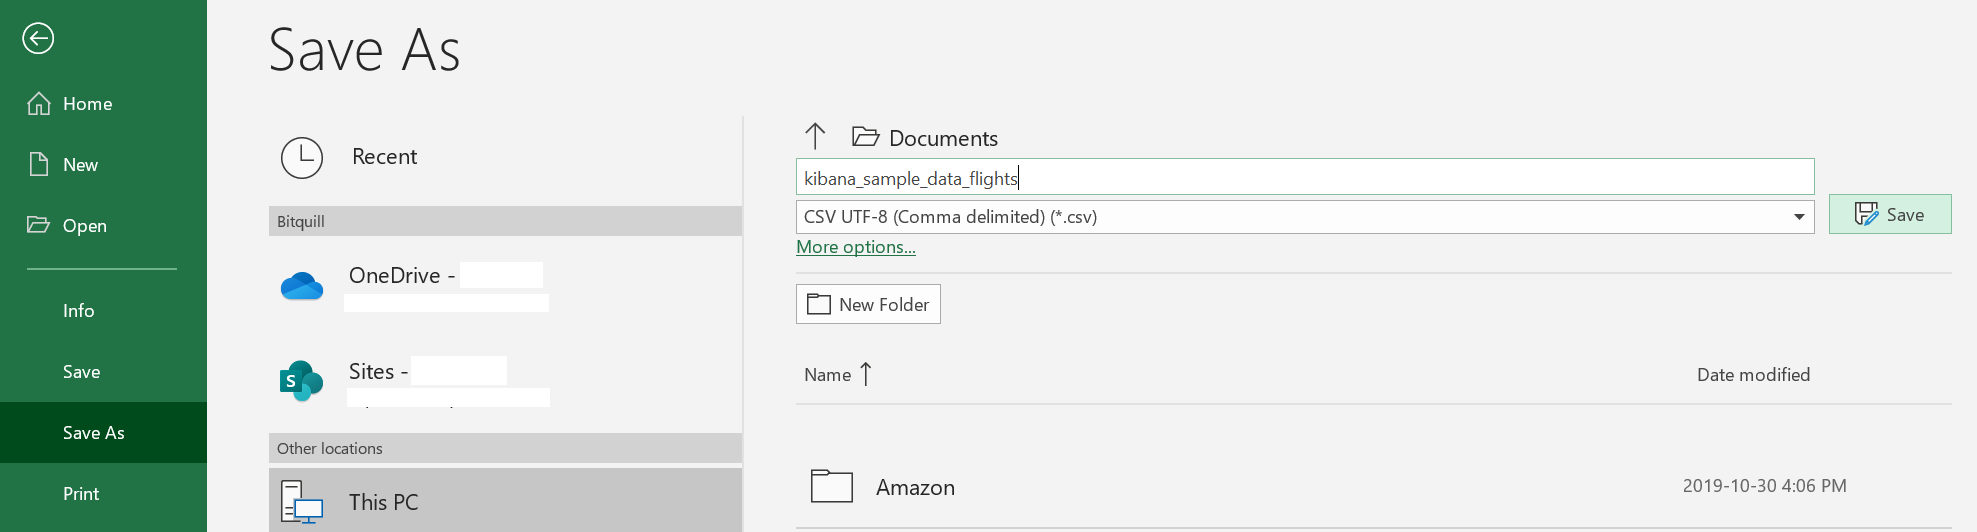1977x532 pixels.
Task: Click the back arrow circle icon
Action: point(38,39)
